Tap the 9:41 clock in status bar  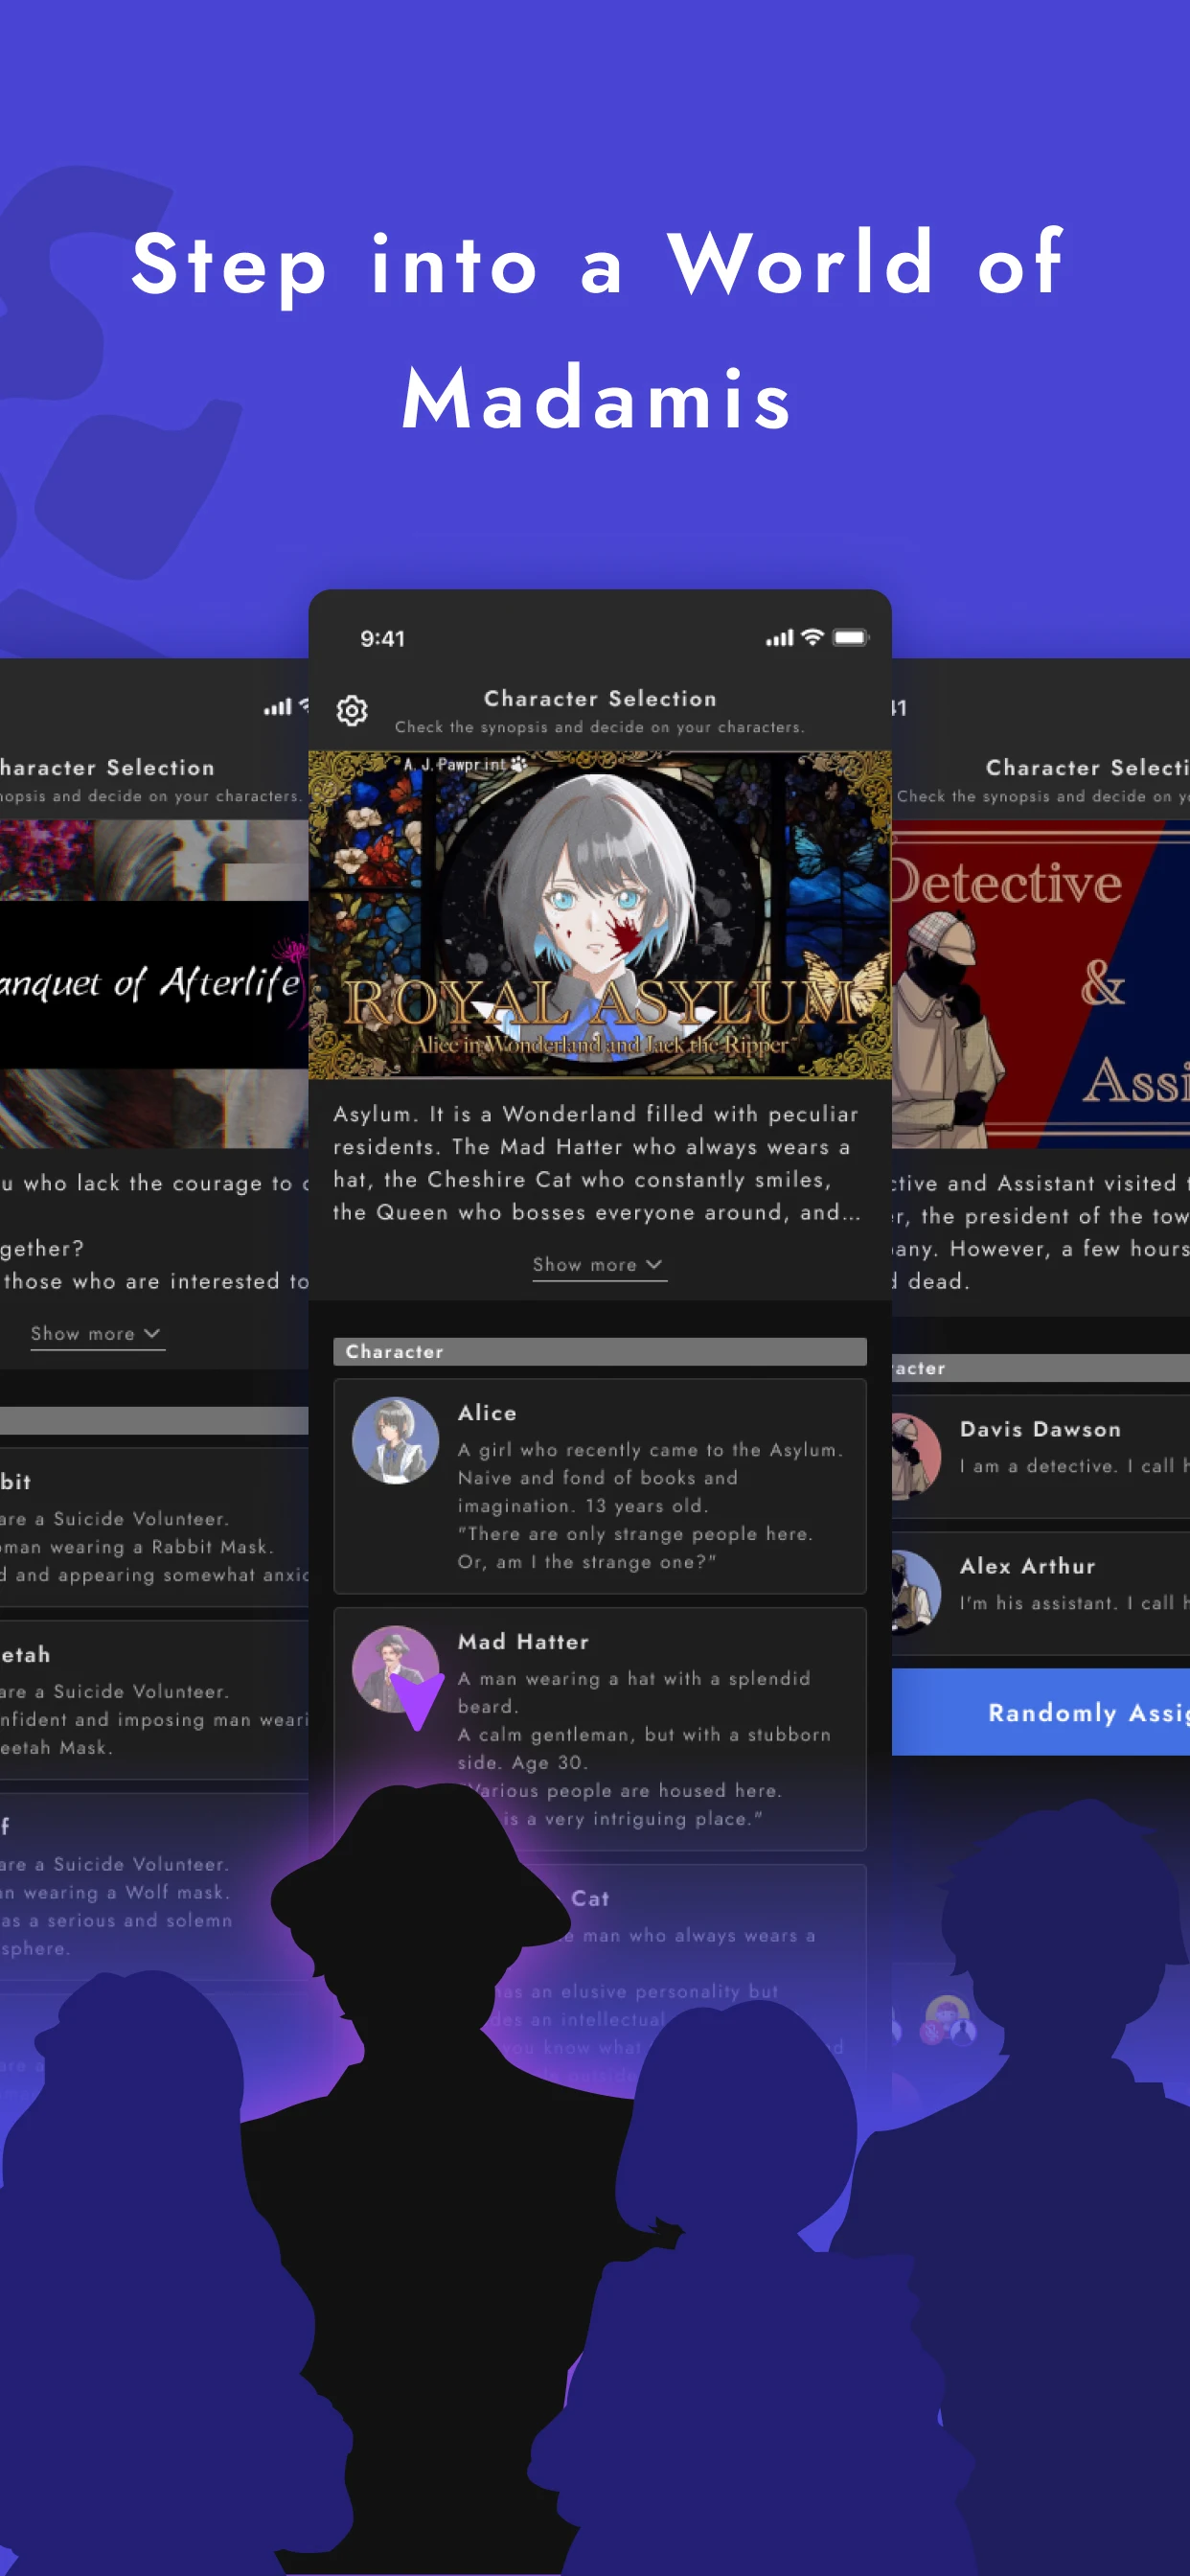tap(382, 639)
